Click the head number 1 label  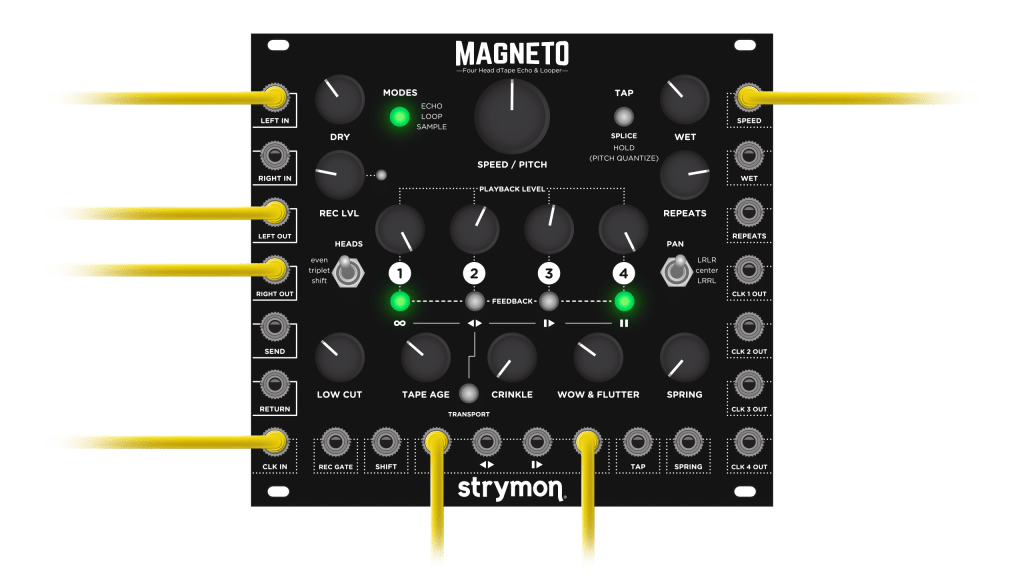(x=400, y=273)
